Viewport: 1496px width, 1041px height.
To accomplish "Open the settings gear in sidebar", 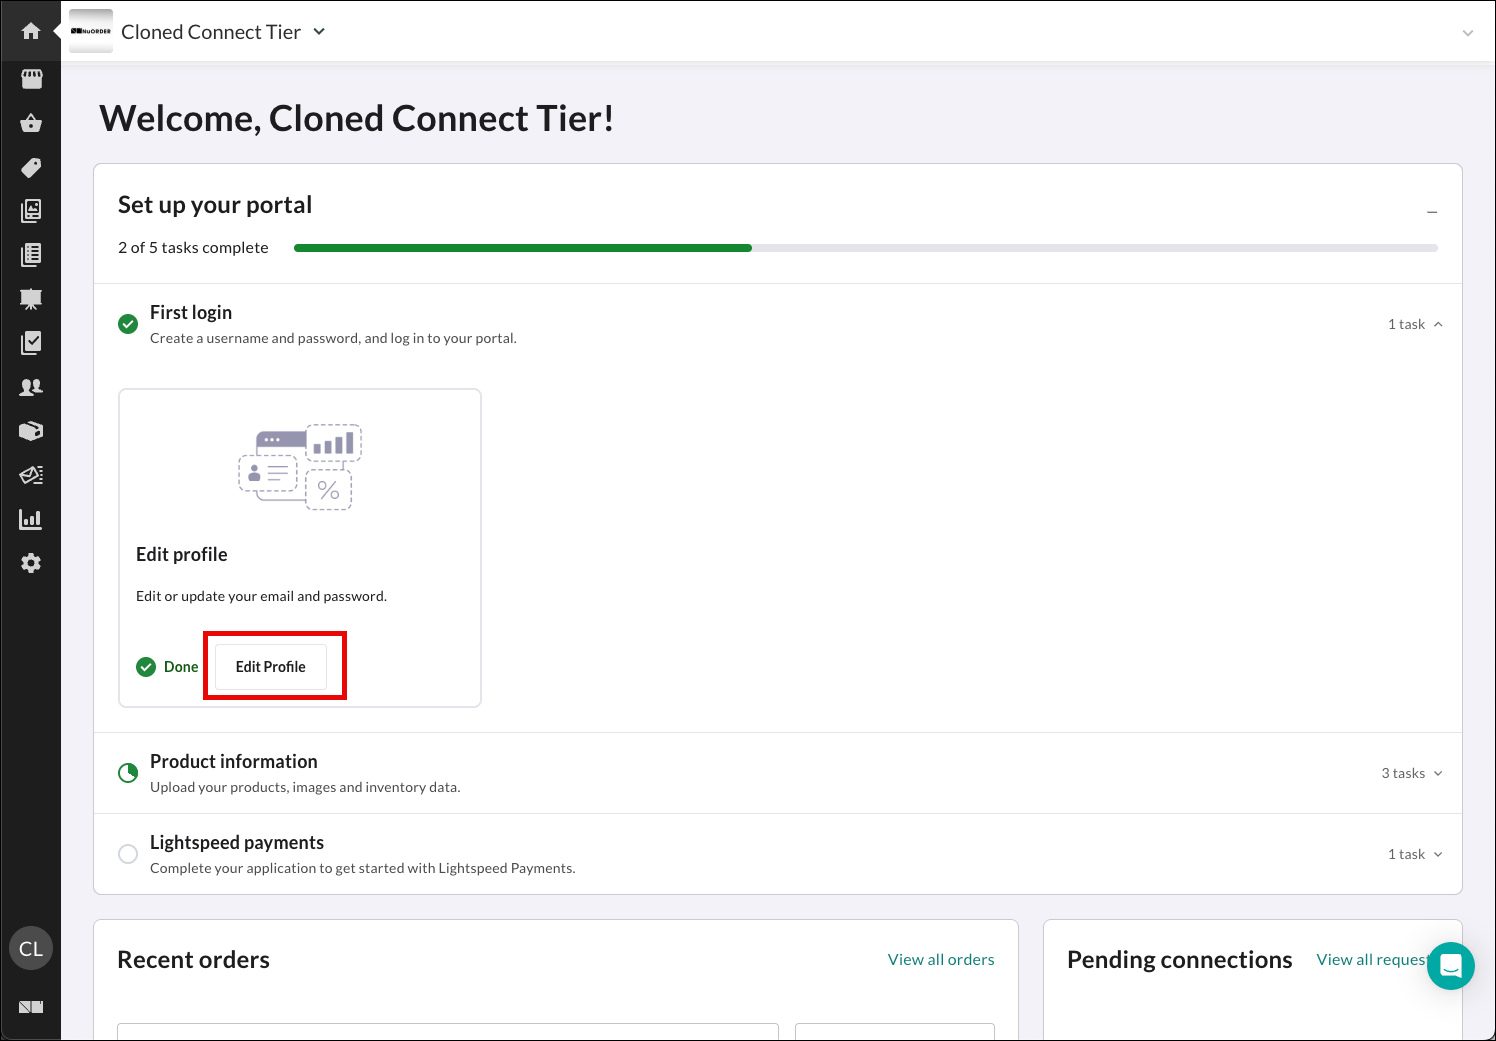I will 31,563.
